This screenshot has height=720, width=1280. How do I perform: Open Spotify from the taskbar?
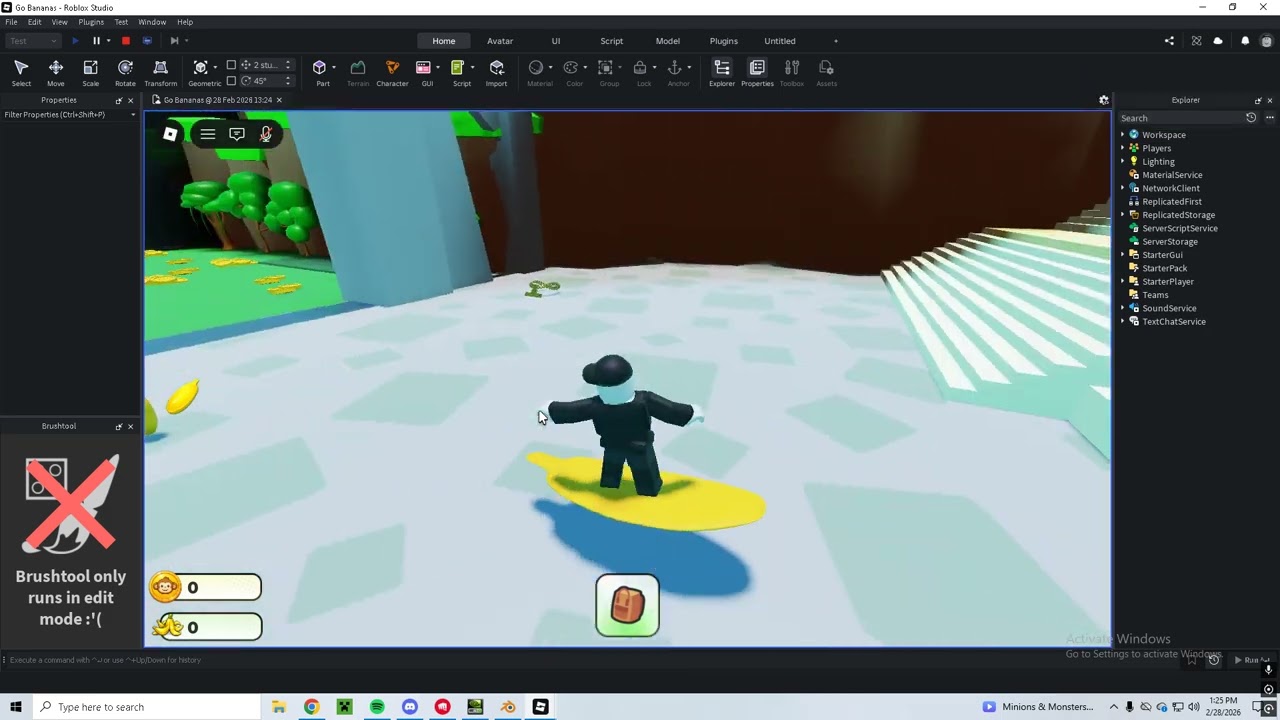tap(377, 707)
